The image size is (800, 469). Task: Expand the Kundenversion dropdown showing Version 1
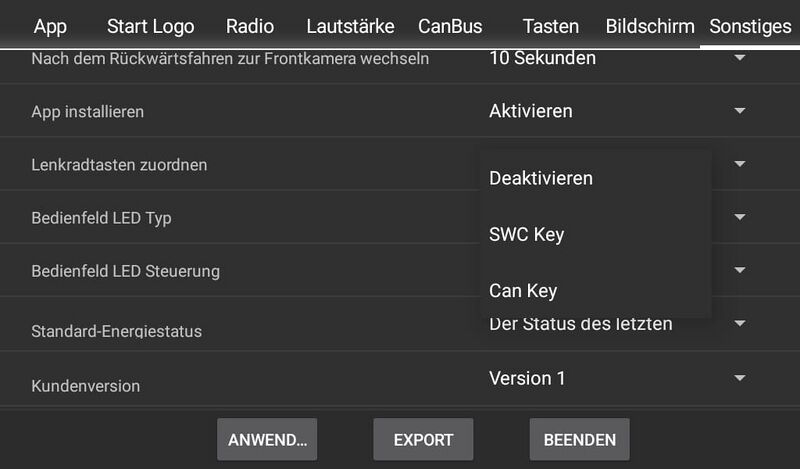[x=618, y=378]
